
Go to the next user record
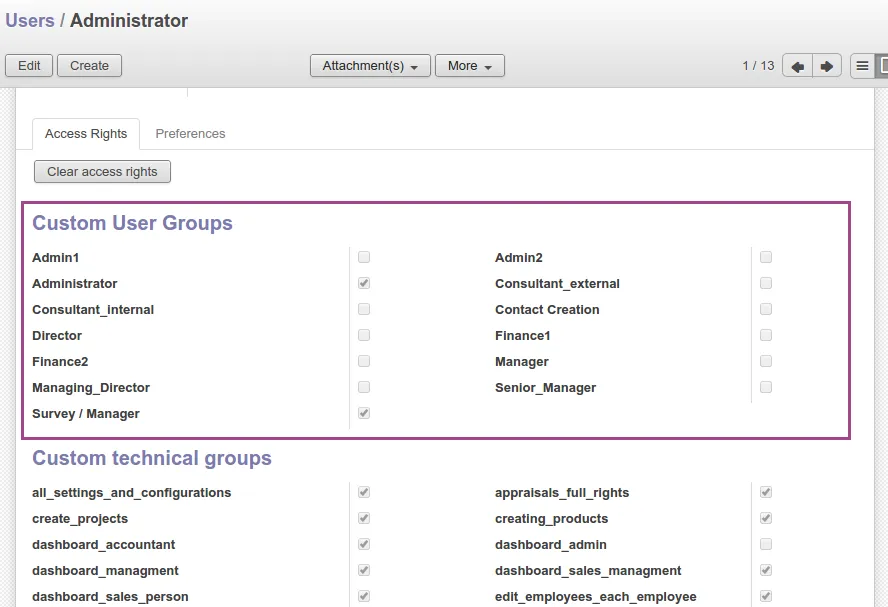[x=826, y=66]
